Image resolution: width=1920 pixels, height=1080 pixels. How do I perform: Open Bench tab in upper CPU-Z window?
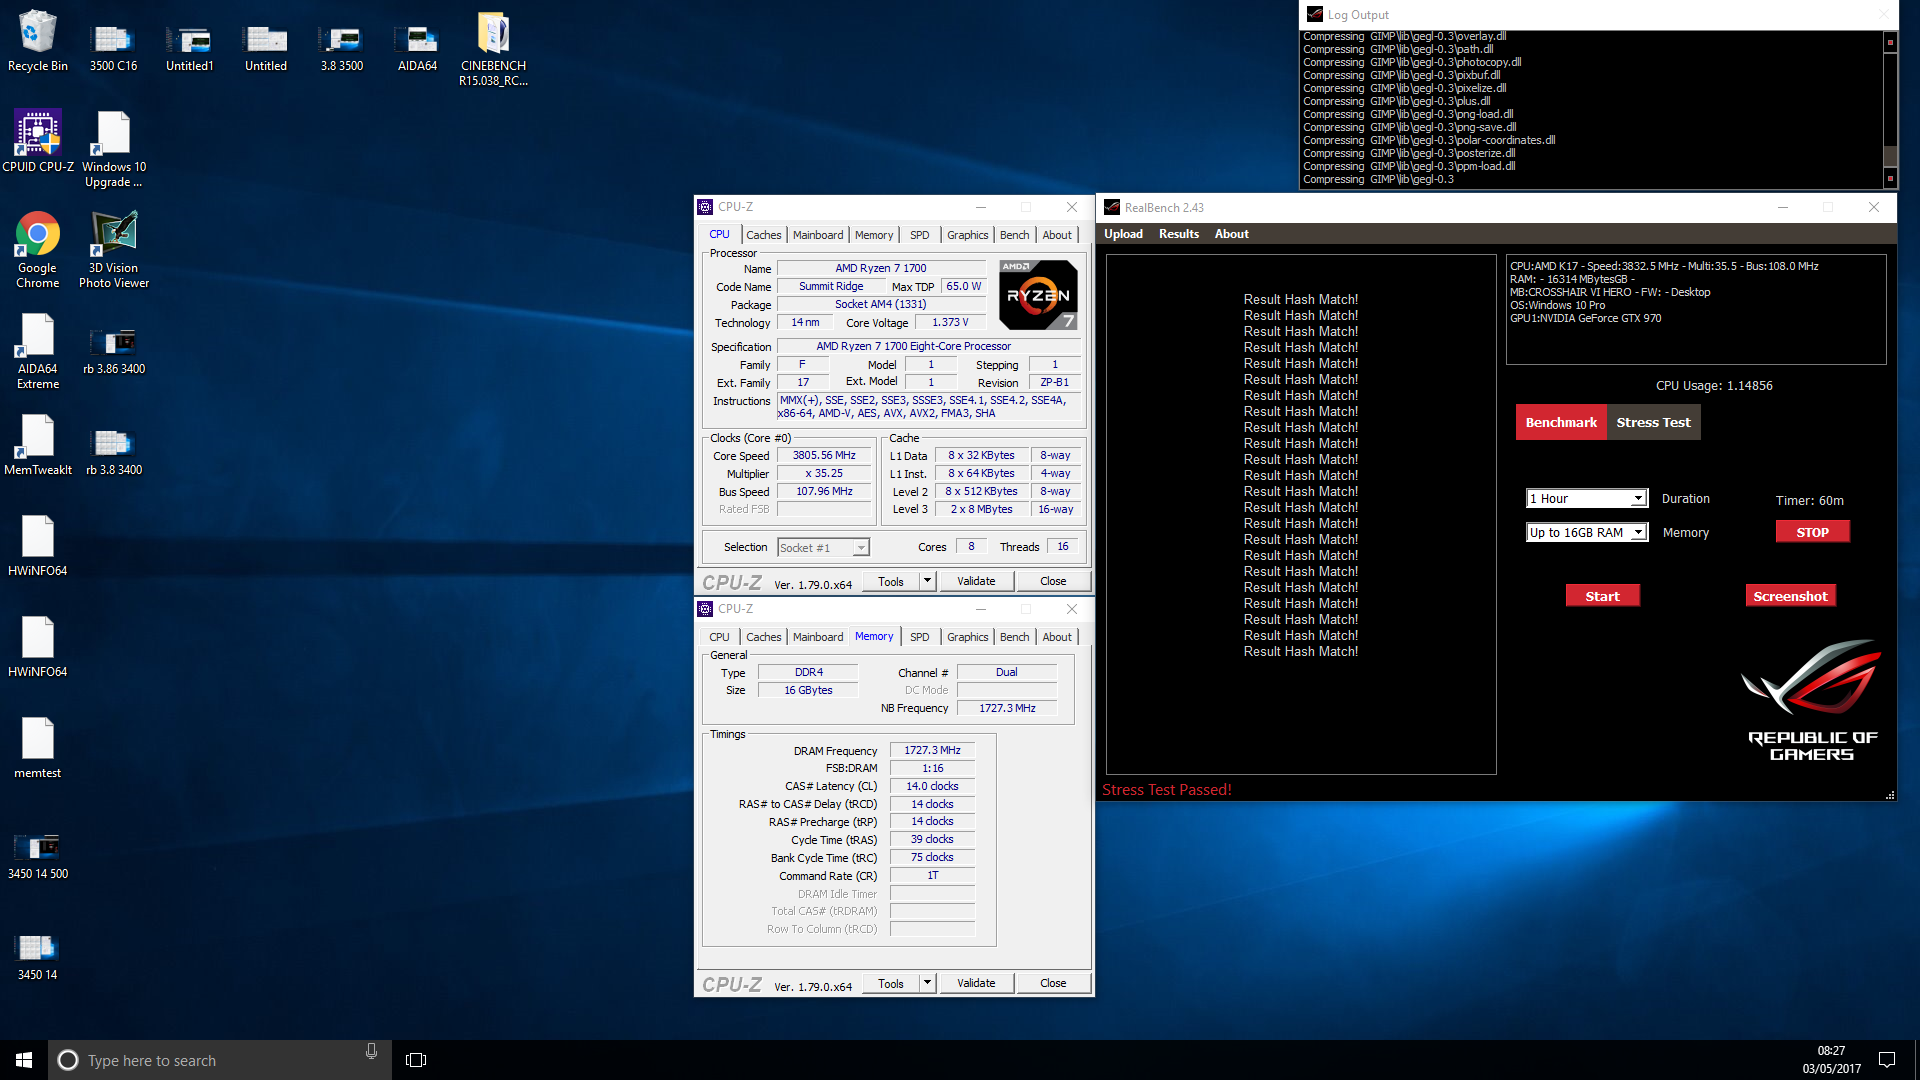click(x=1014, y=235)
